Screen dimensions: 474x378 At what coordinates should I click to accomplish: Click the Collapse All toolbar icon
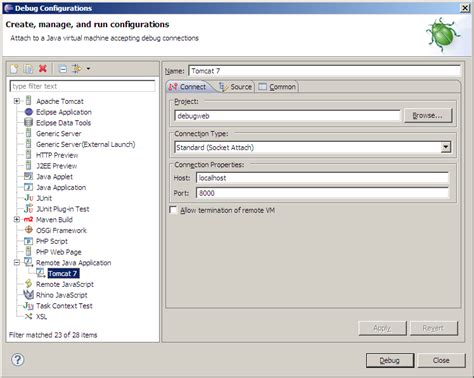pyautogui.click(x=62, y=69)
